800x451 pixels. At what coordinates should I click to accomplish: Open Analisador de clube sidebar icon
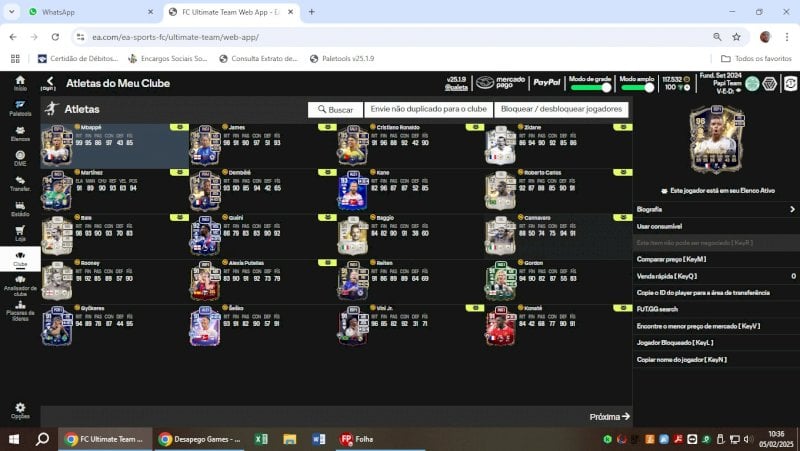pos(20,286)
